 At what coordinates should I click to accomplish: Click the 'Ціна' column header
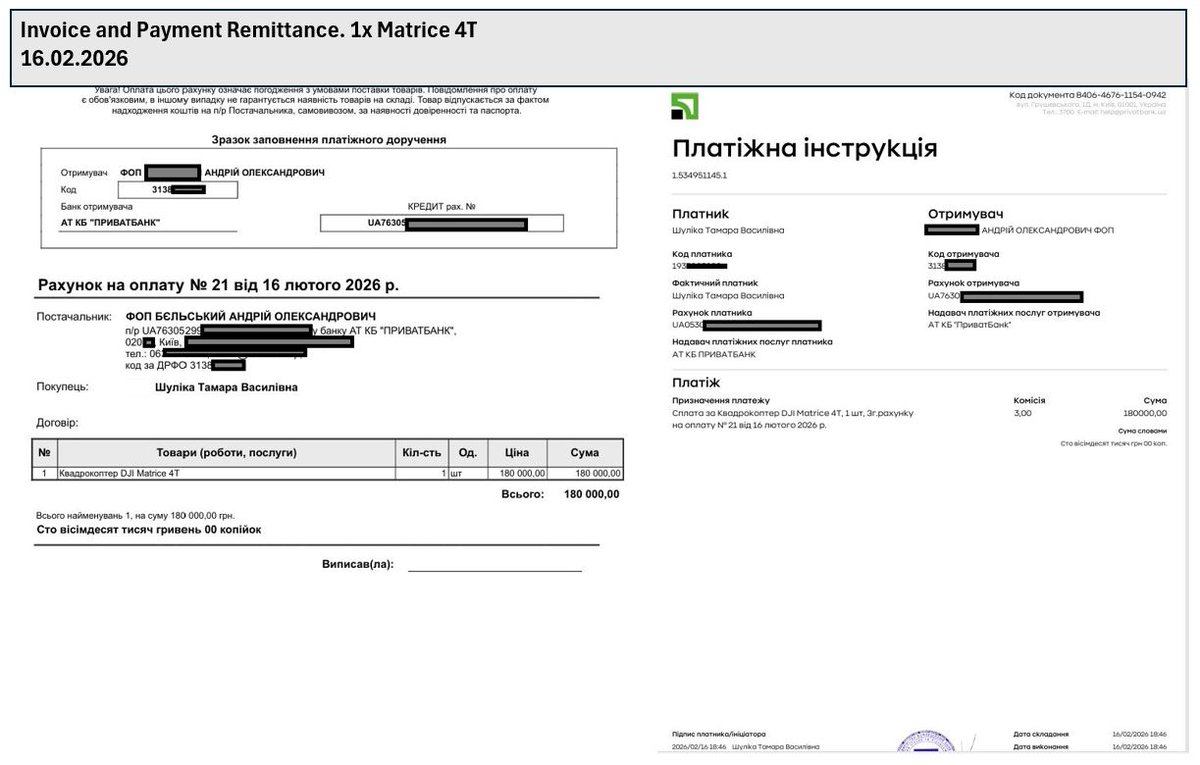coord(517,453)
